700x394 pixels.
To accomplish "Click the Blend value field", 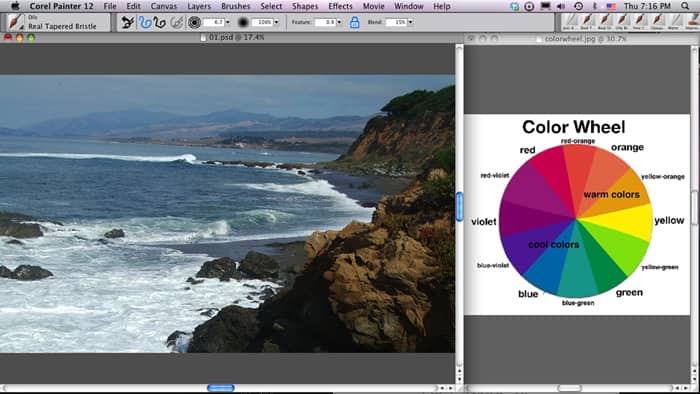I will [396, 22].
